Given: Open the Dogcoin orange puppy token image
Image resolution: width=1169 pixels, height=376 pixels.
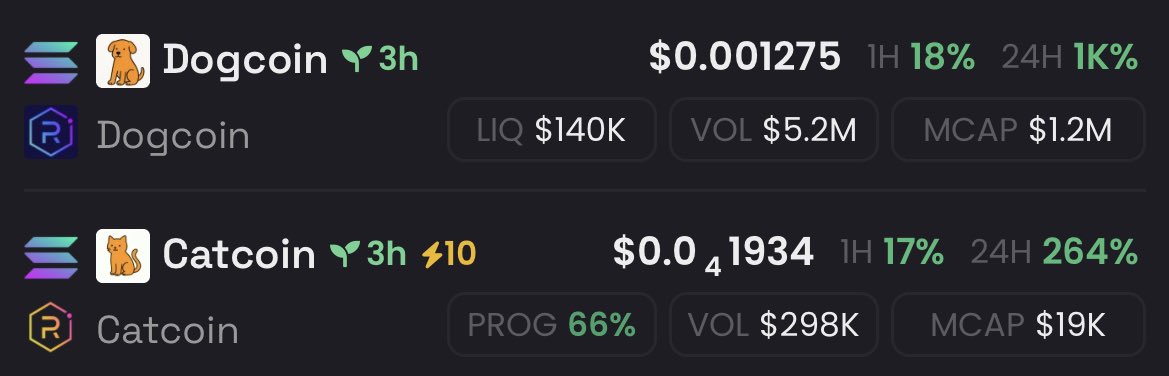Looking at the screenshot, I should 123,61.
